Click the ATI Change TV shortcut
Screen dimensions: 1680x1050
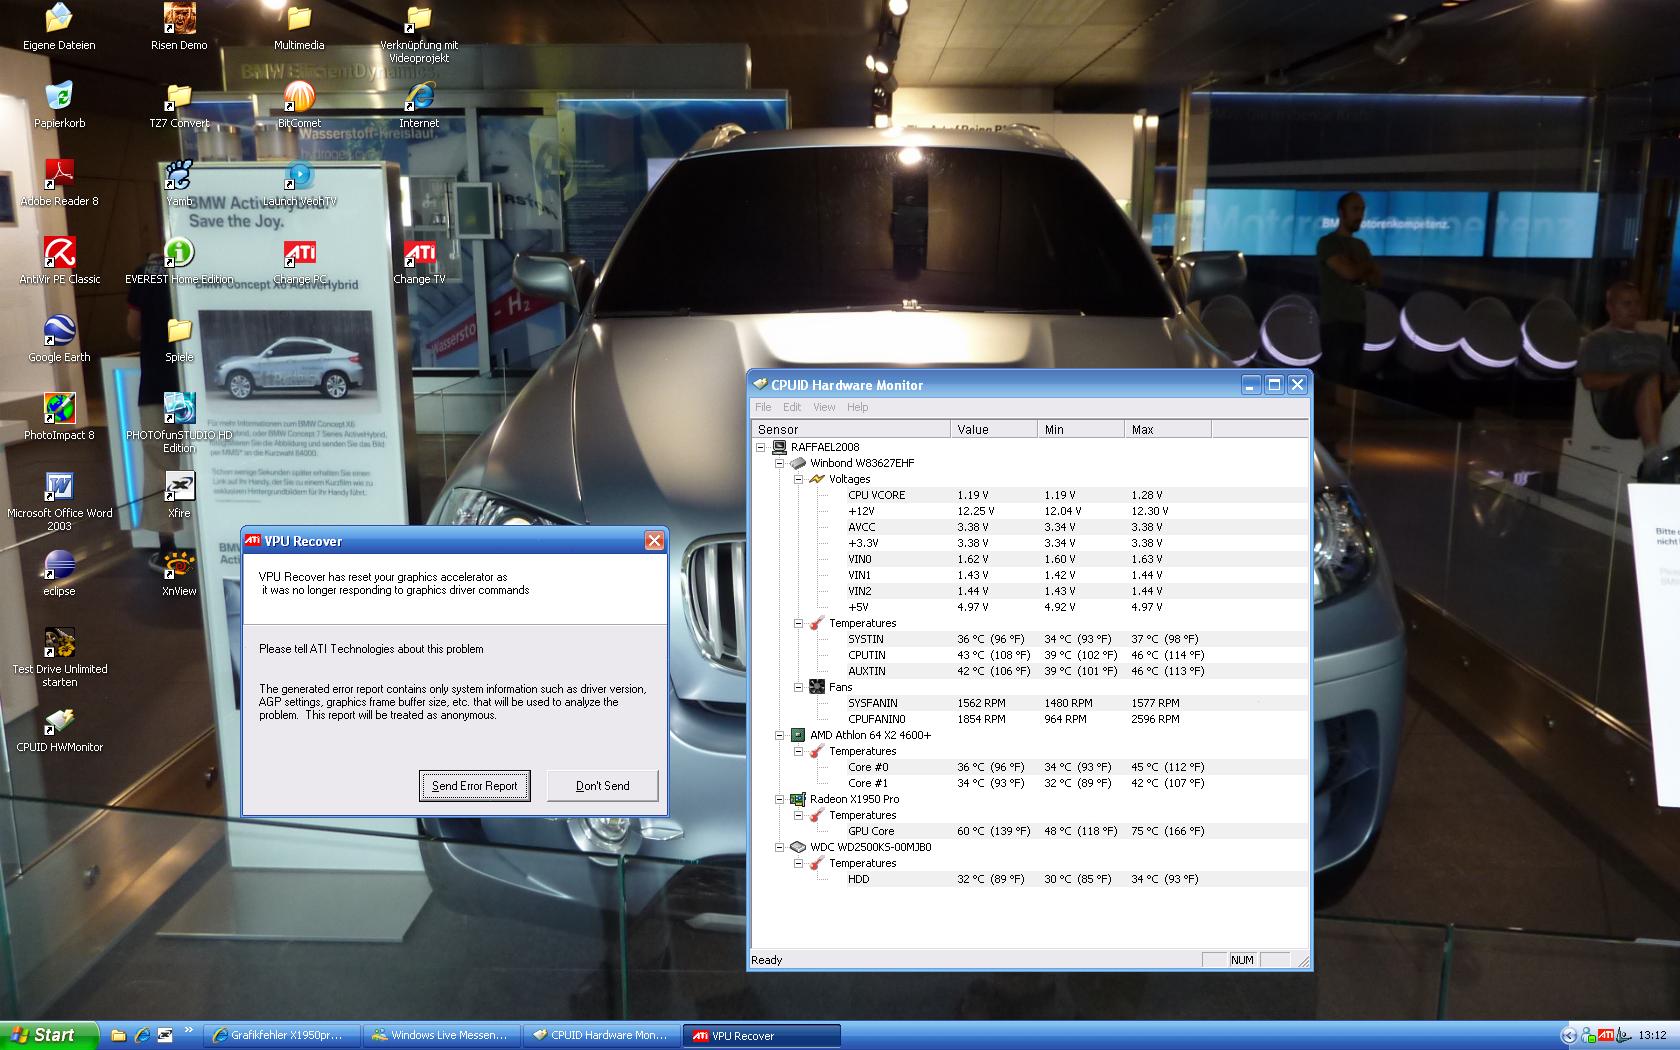419,261
